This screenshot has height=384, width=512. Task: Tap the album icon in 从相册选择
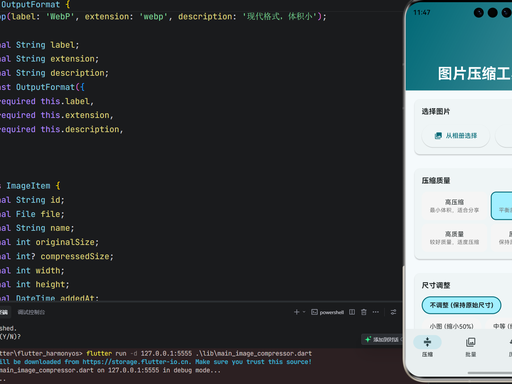click(x=438, y=136)
